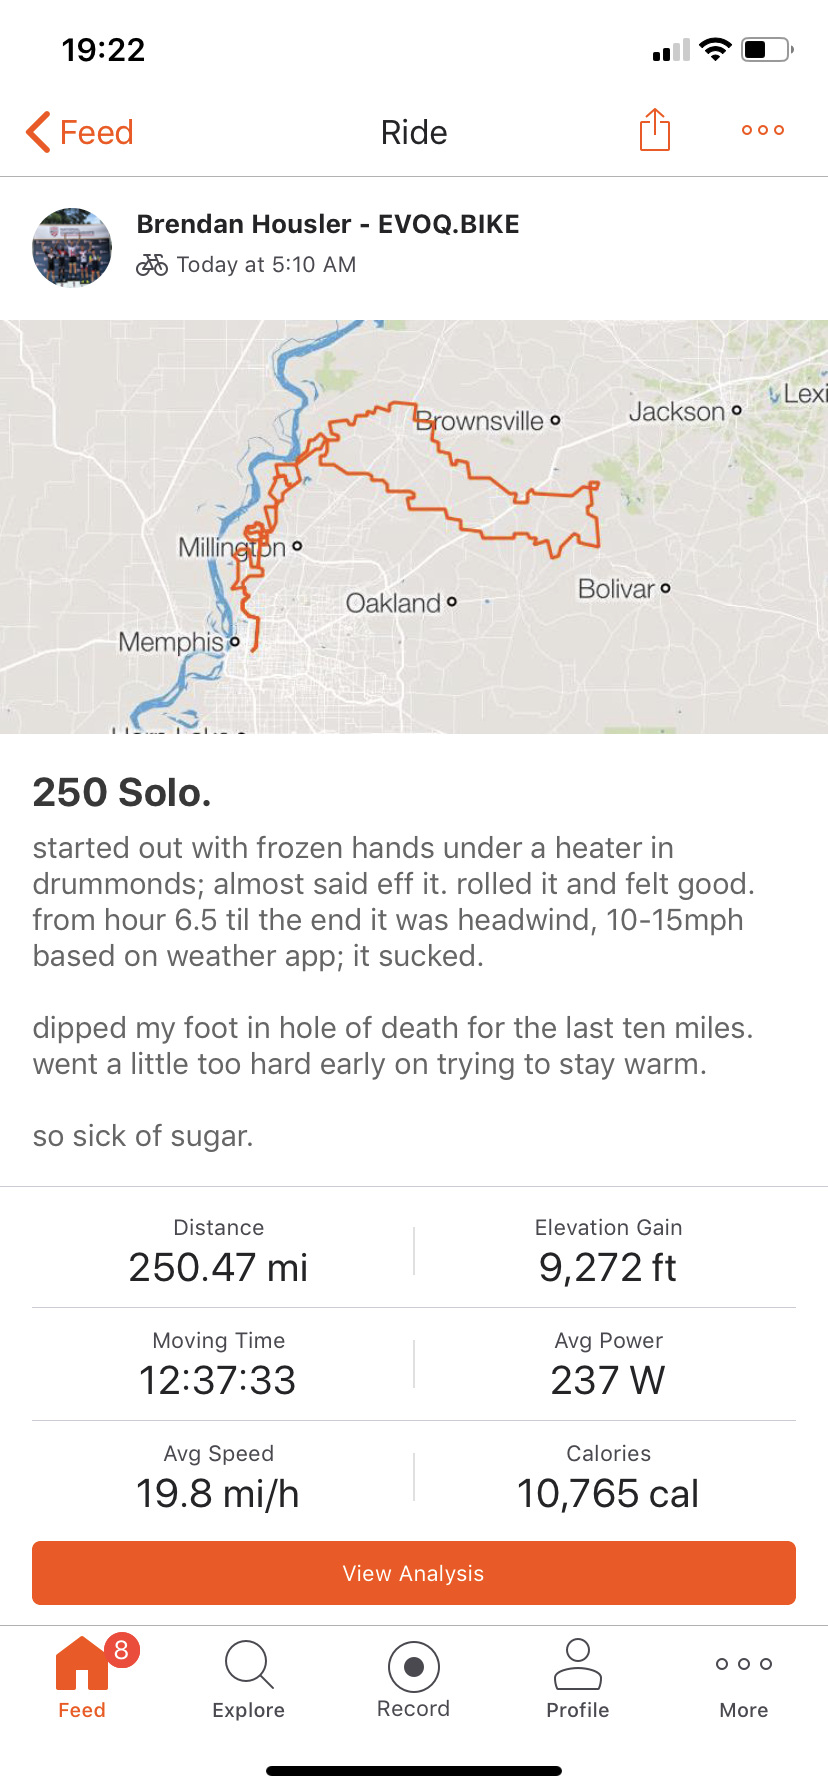This screenshot has height=1792, width=828.
Task: Tap the Avg Power 237 W stat
Action: (608, 1364)
